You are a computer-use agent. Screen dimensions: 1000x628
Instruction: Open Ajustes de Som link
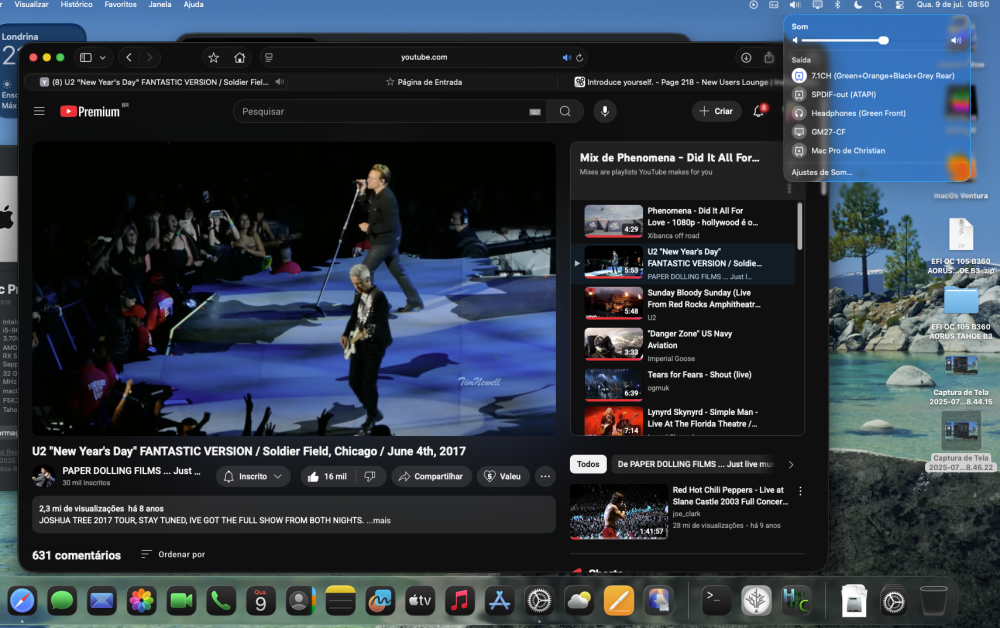[x=821, y=172]
